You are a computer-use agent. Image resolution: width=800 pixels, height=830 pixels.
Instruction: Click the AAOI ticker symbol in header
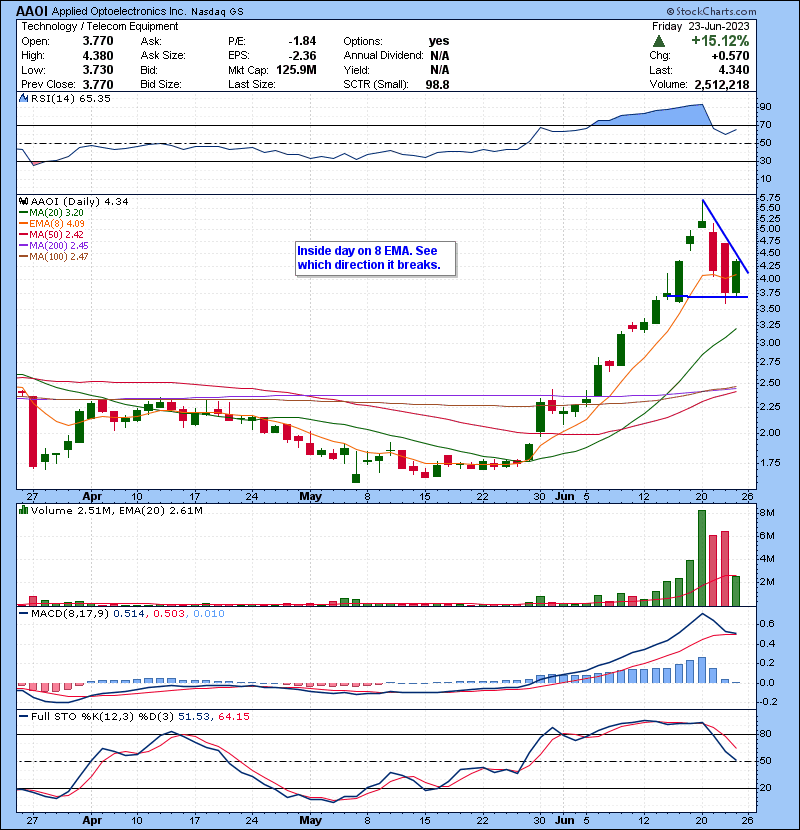point(32,11)
